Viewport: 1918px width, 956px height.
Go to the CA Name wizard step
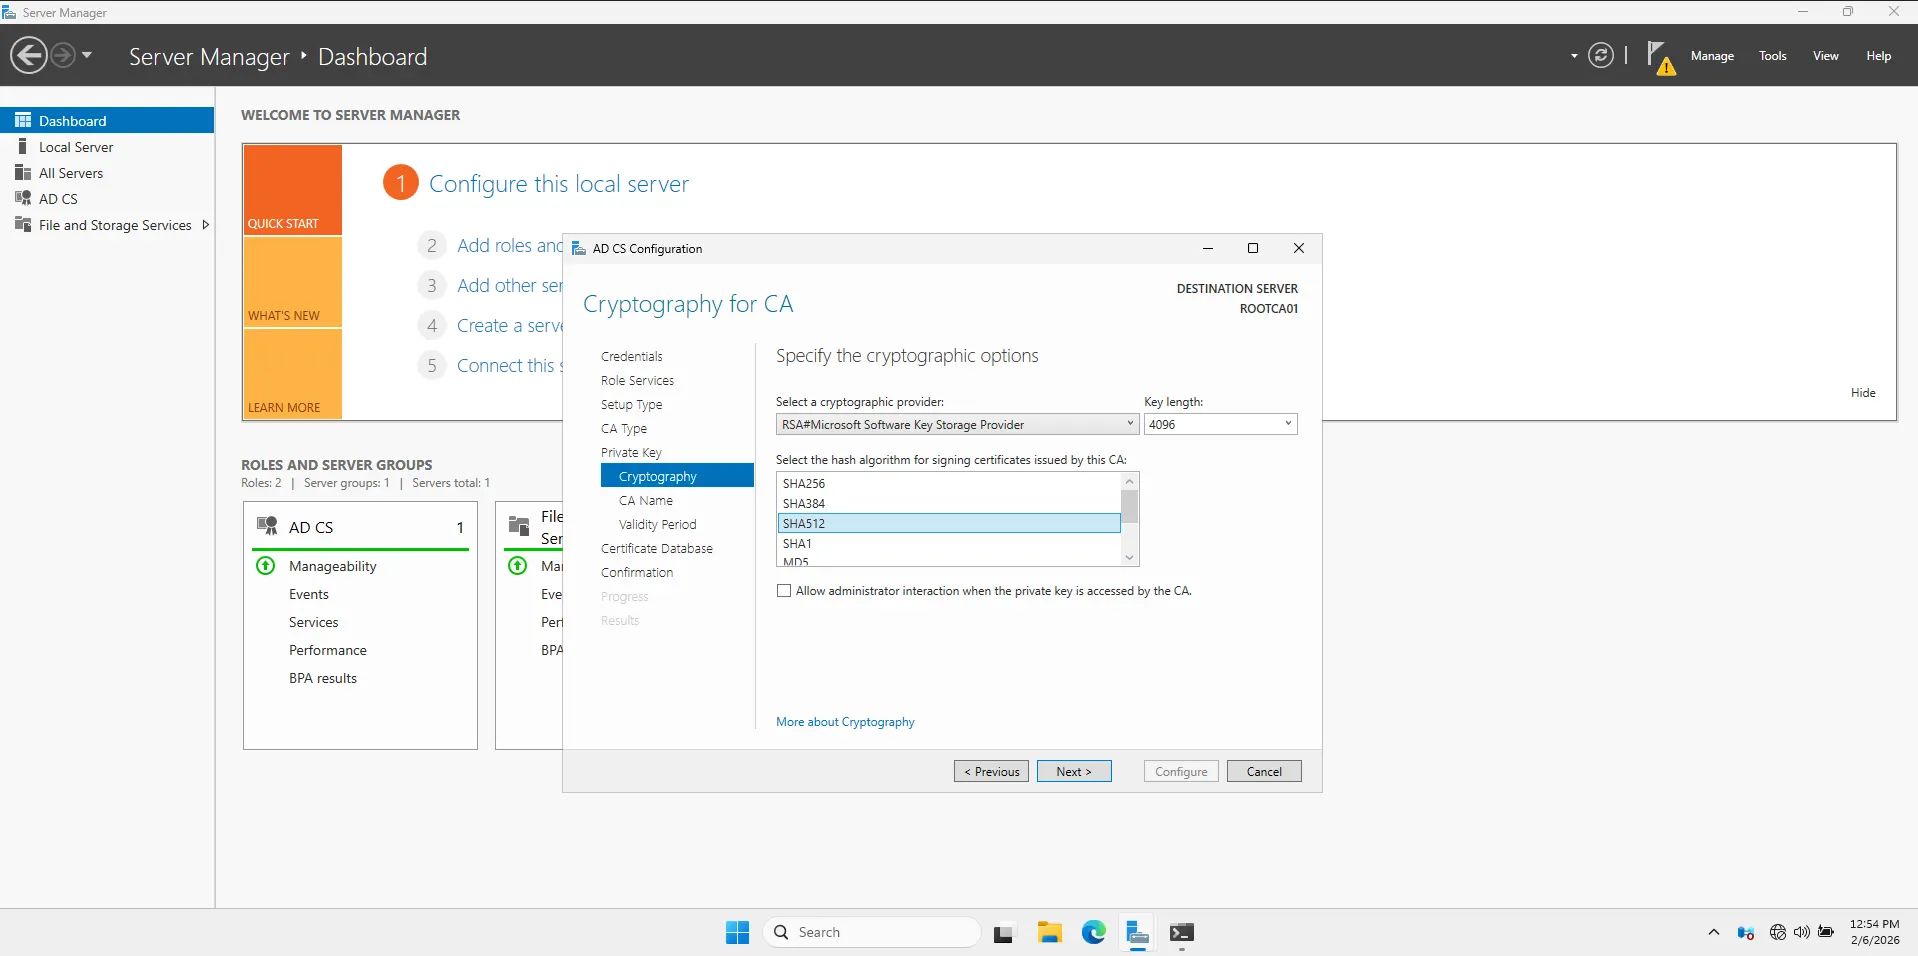tap(646, 501)
